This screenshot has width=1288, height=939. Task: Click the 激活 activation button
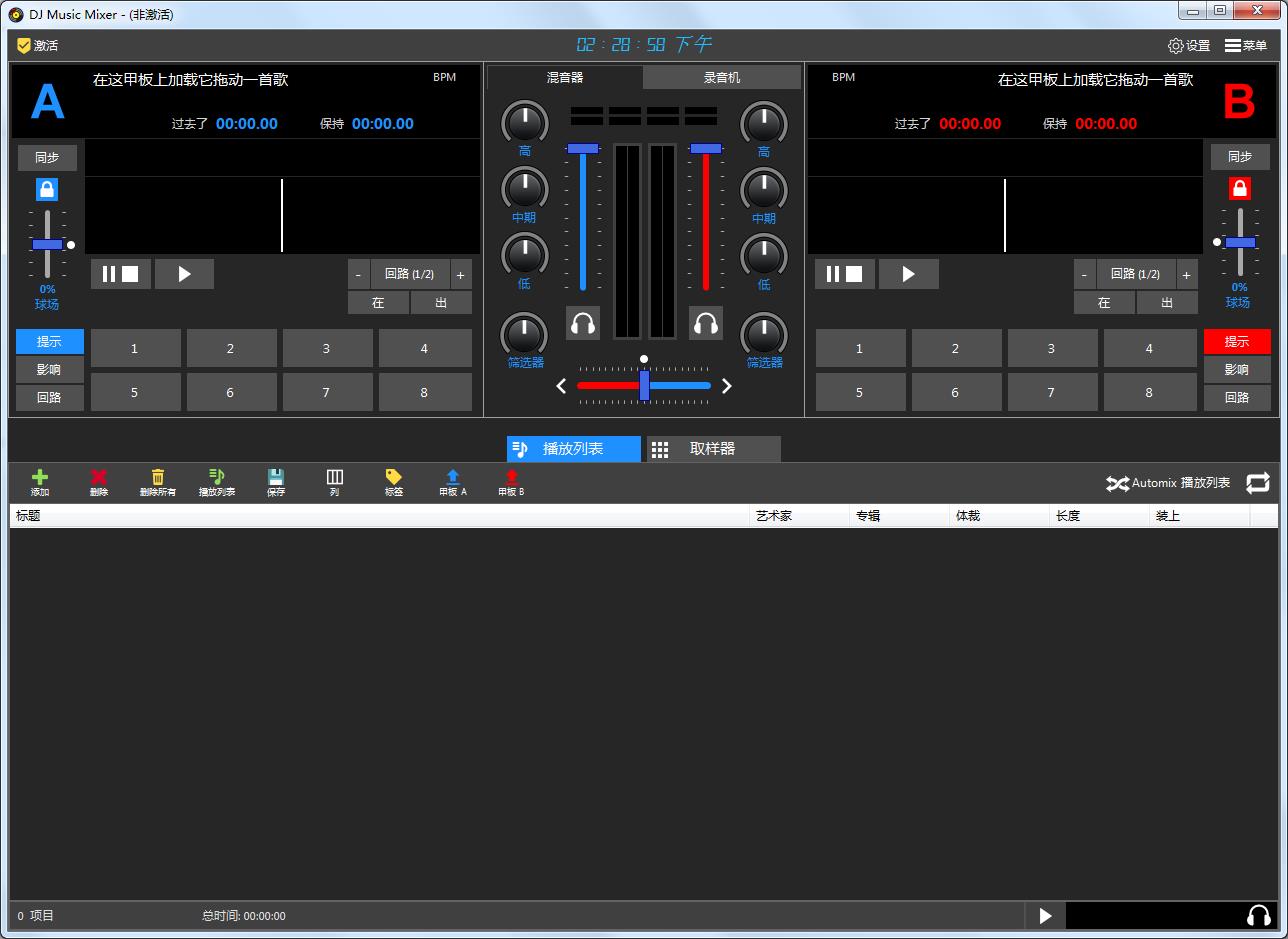(x=36, y=45)
